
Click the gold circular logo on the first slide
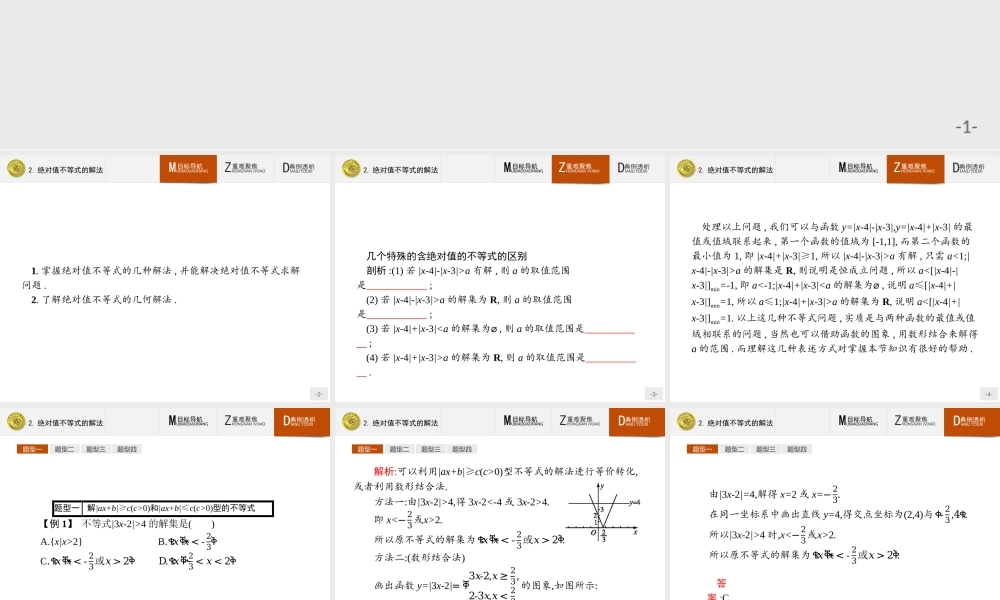click(x=16, y=169)
